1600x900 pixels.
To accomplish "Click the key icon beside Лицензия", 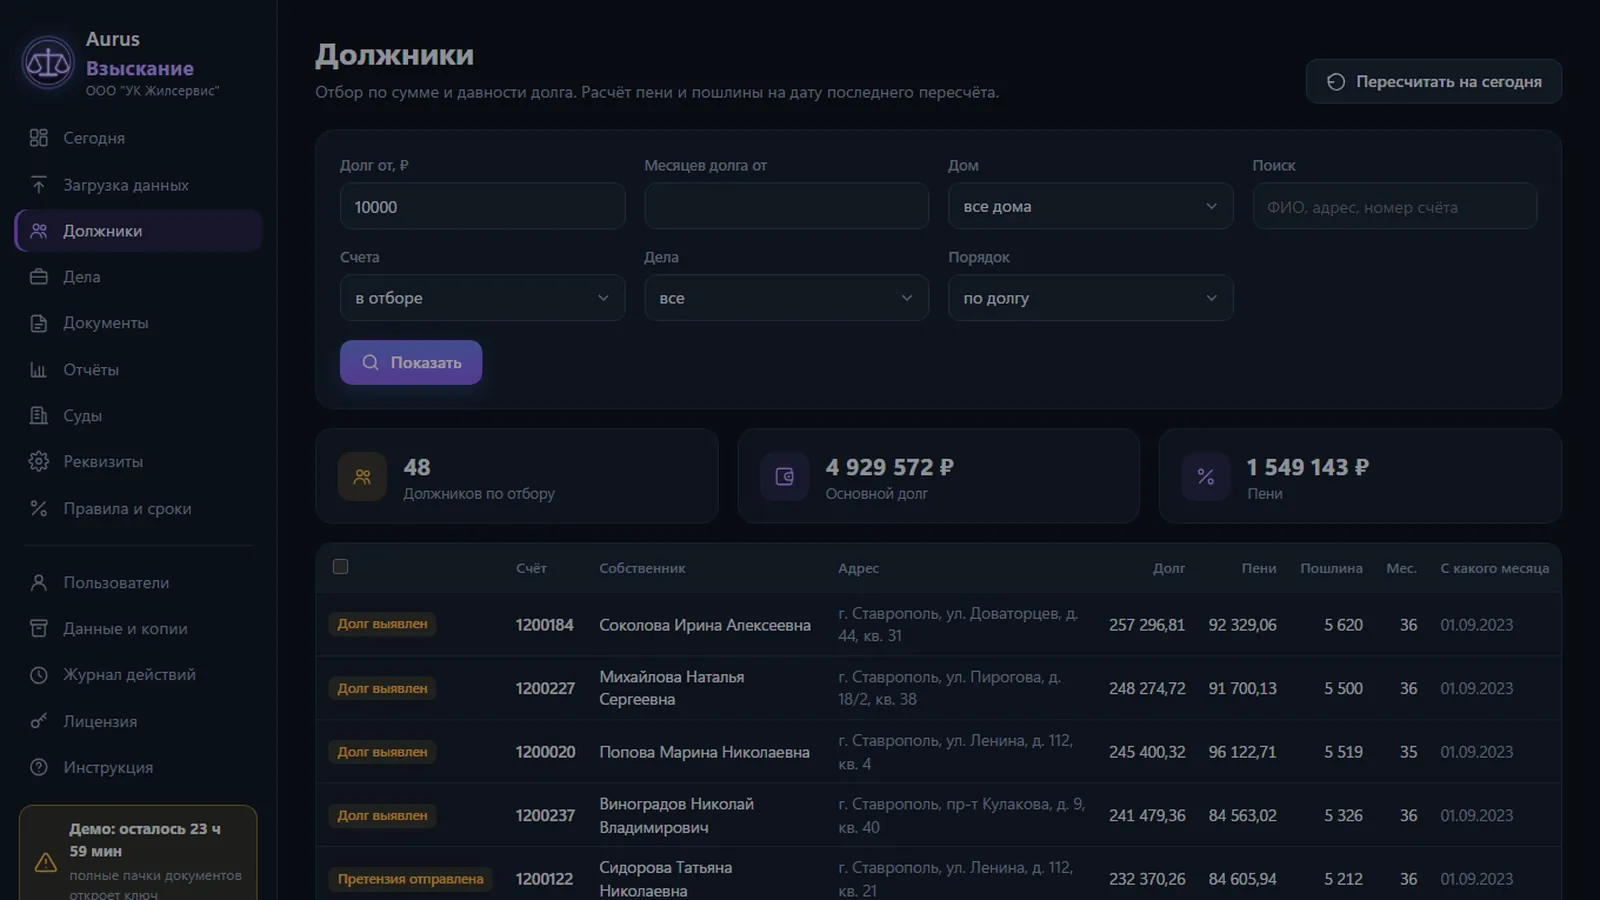I will pyautogui.click(x=39, y=722).
